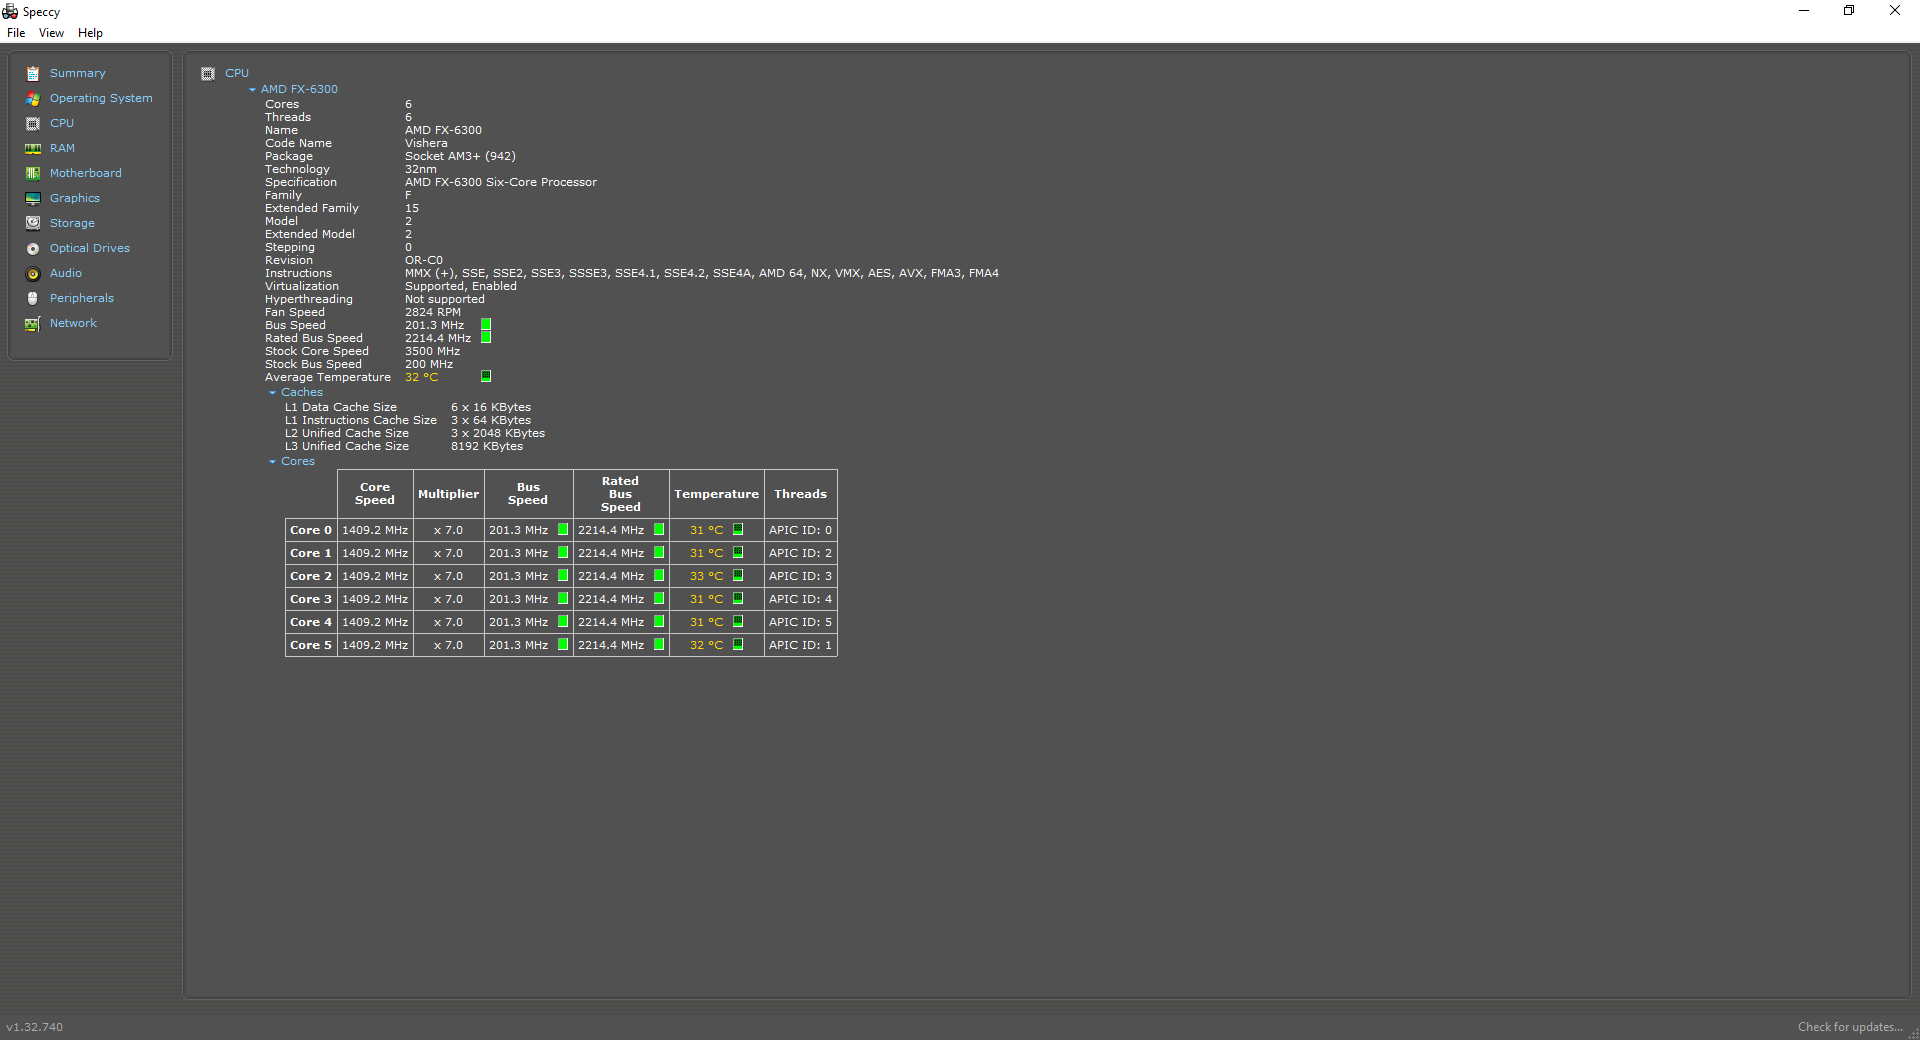This screenshot has height=1040, width=1920.
Task: Click the Operating System Windows flag icon
Action: click(x=33, y=98)
